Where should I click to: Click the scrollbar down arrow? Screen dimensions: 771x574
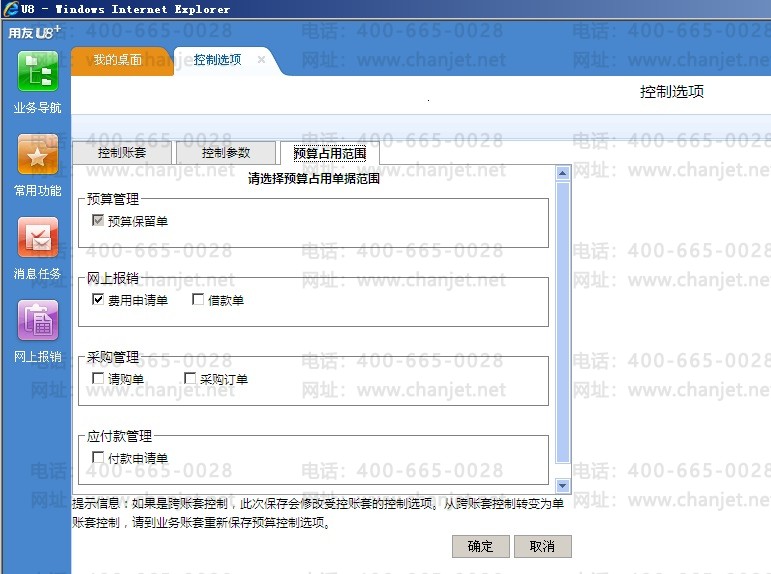pyautogui.click(x=563, y=486)
